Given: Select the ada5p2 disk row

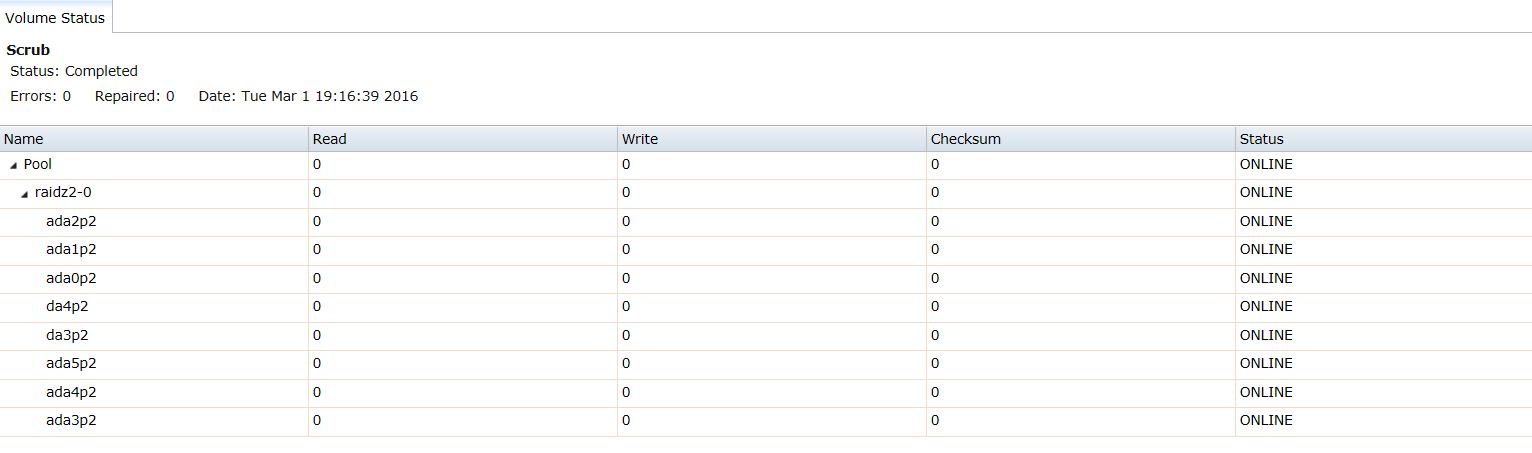Looking at the screenshot, I should coord(766,364).
